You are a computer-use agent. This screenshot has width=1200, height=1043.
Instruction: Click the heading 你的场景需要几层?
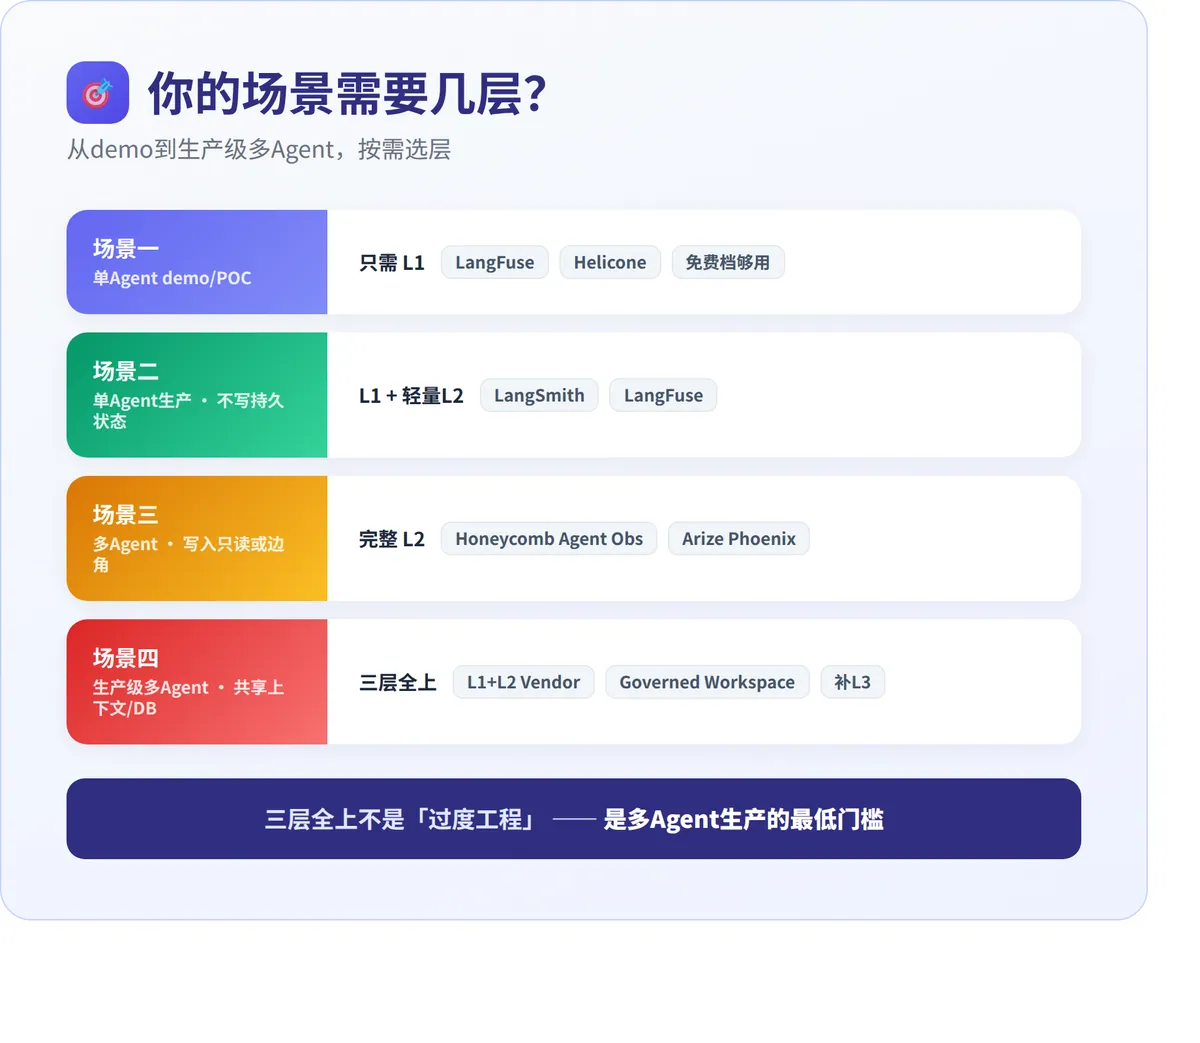point(346,94)
